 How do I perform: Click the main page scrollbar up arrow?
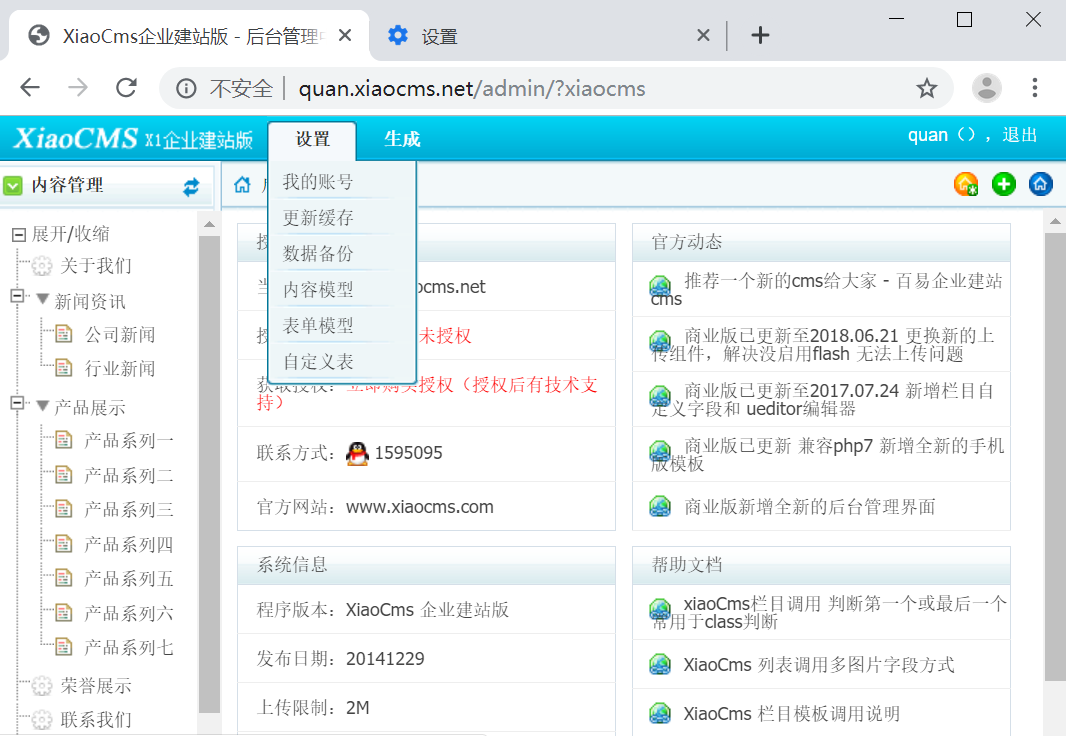click(x=1055, y=222)
